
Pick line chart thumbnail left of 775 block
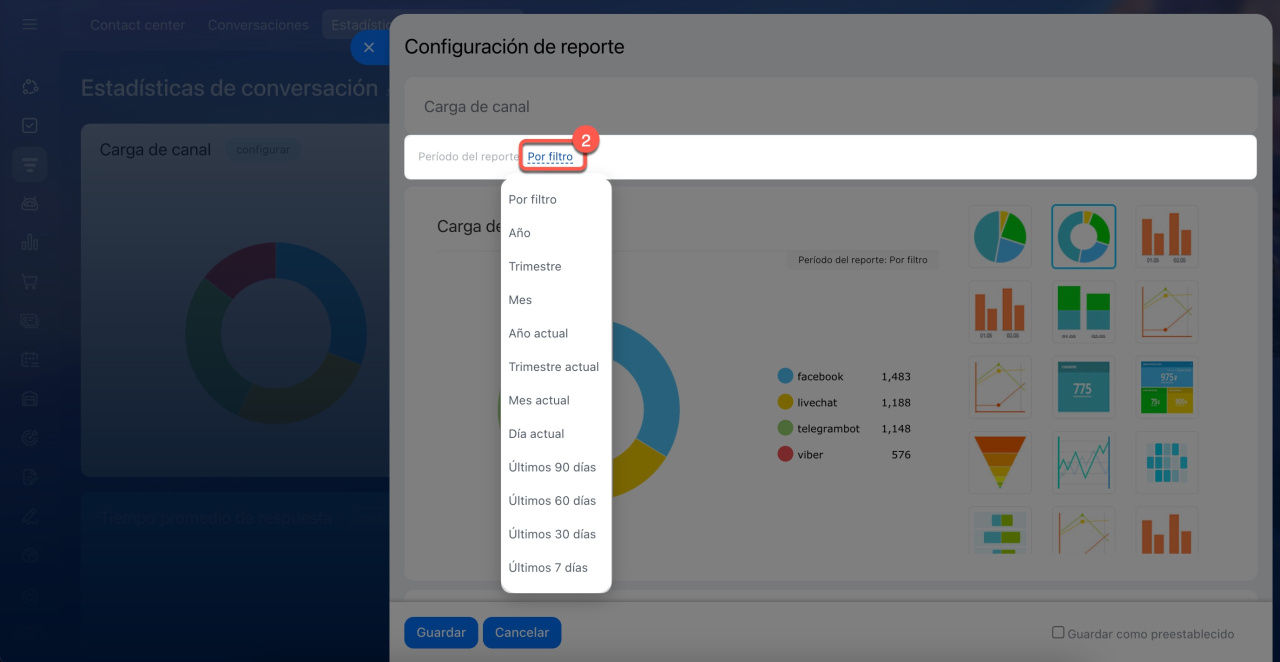coord(1000,387)
